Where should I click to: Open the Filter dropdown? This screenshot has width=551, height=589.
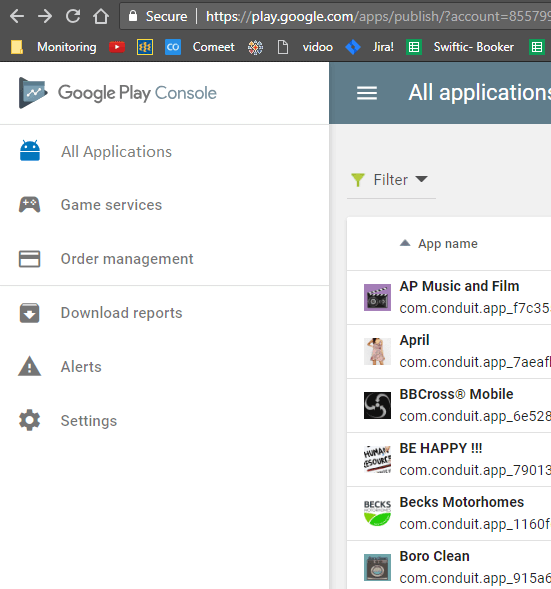(391, 180)
